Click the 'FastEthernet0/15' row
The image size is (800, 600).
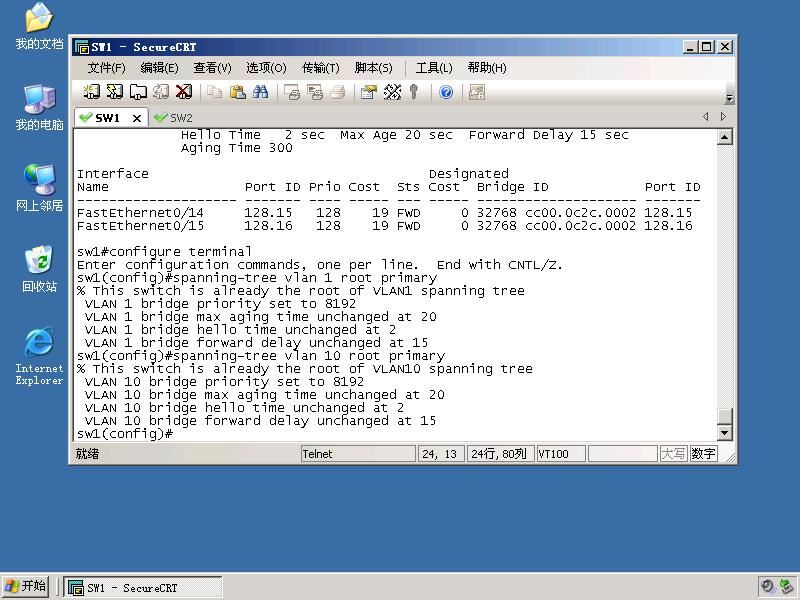[x=385, y=226]
